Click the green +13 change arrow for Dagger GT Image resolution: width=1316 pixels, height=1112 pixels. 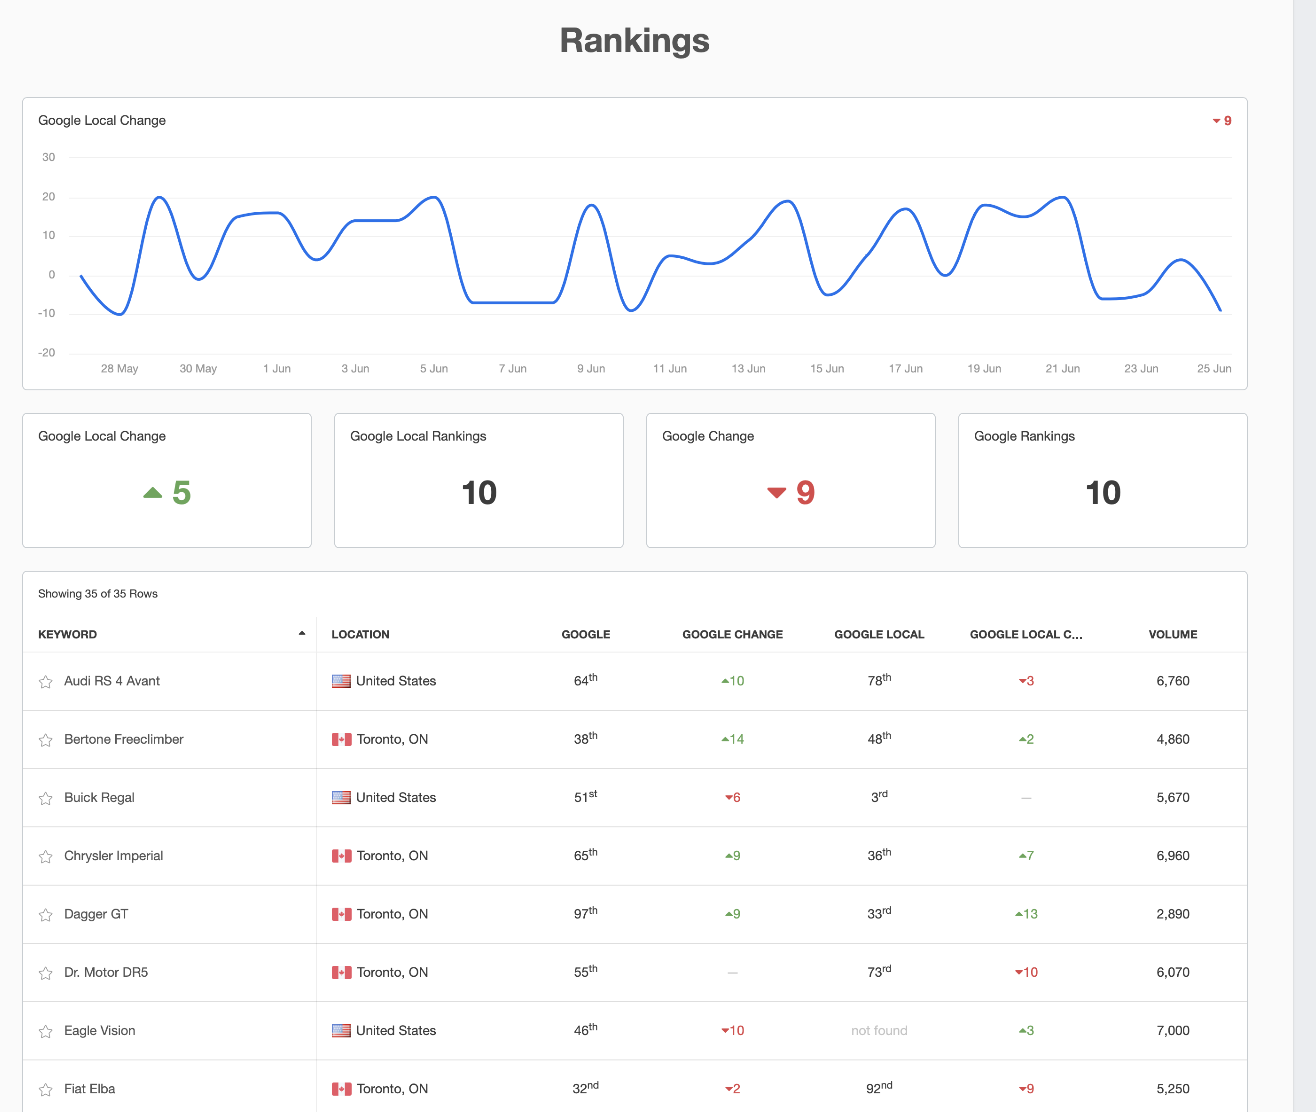(1026, 914)
